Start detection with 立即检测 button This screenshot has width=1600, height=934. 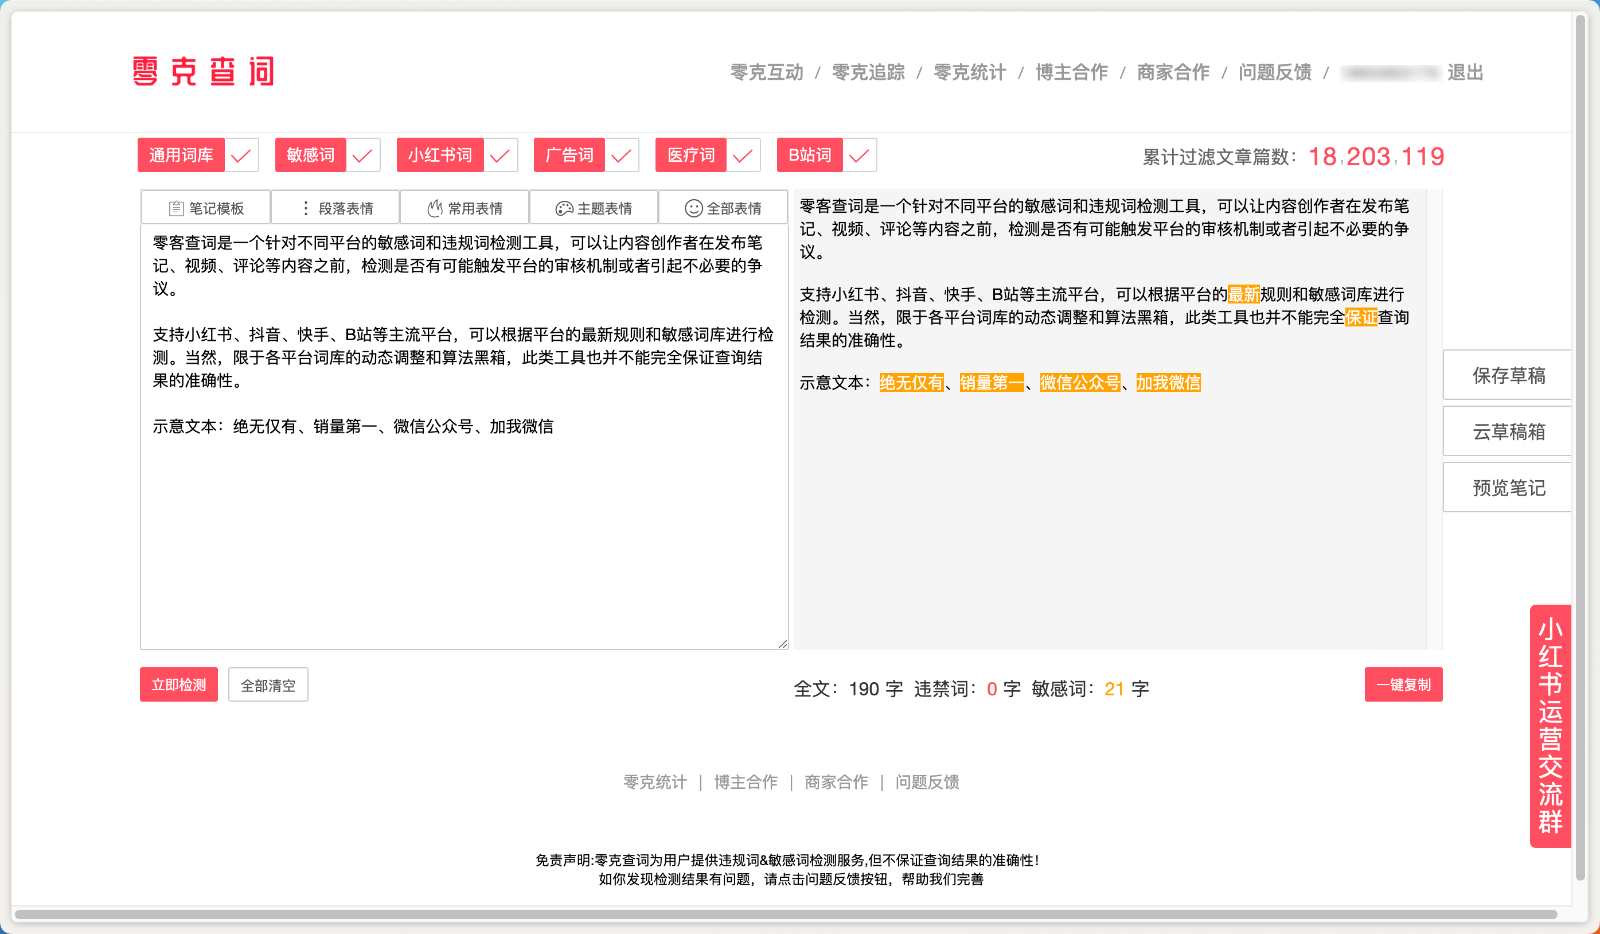pyautogui.click(x=178, y=684)
